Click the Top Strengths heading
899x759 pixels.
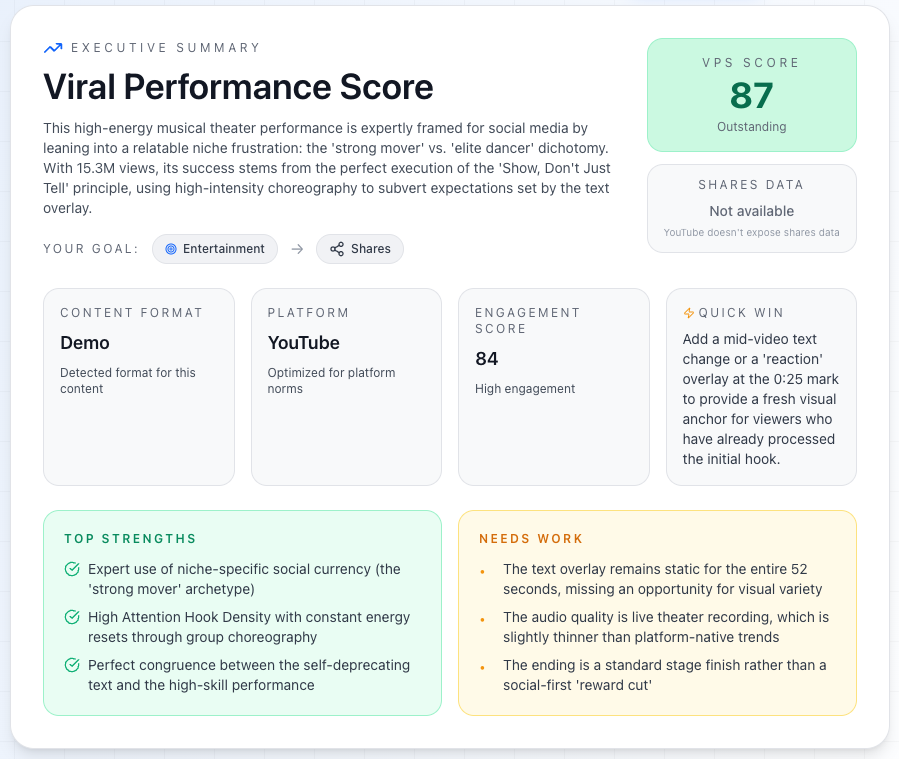pyautogui.click(x=130, y=539)
